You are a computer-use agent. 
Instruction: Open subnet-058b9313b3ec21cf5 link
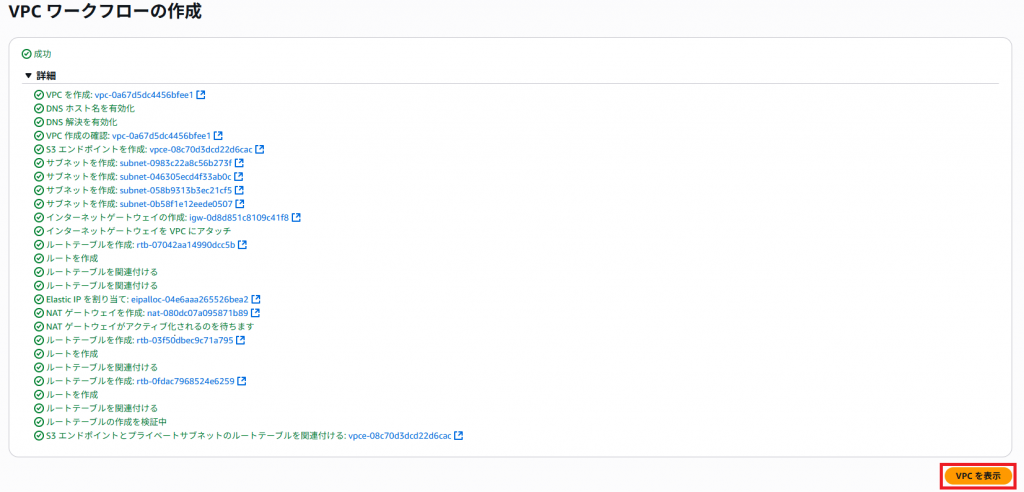176,190
